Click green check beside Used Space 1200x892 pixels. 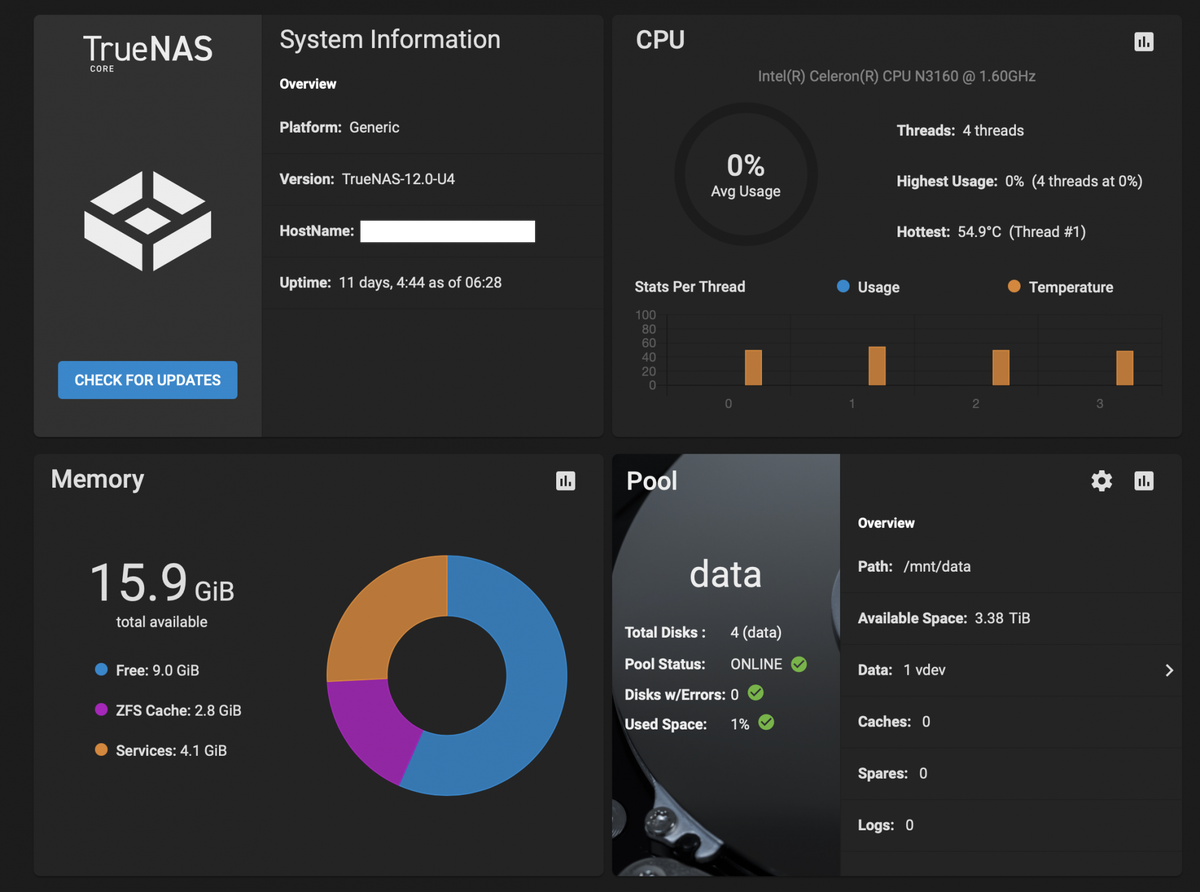click(766, 722)
